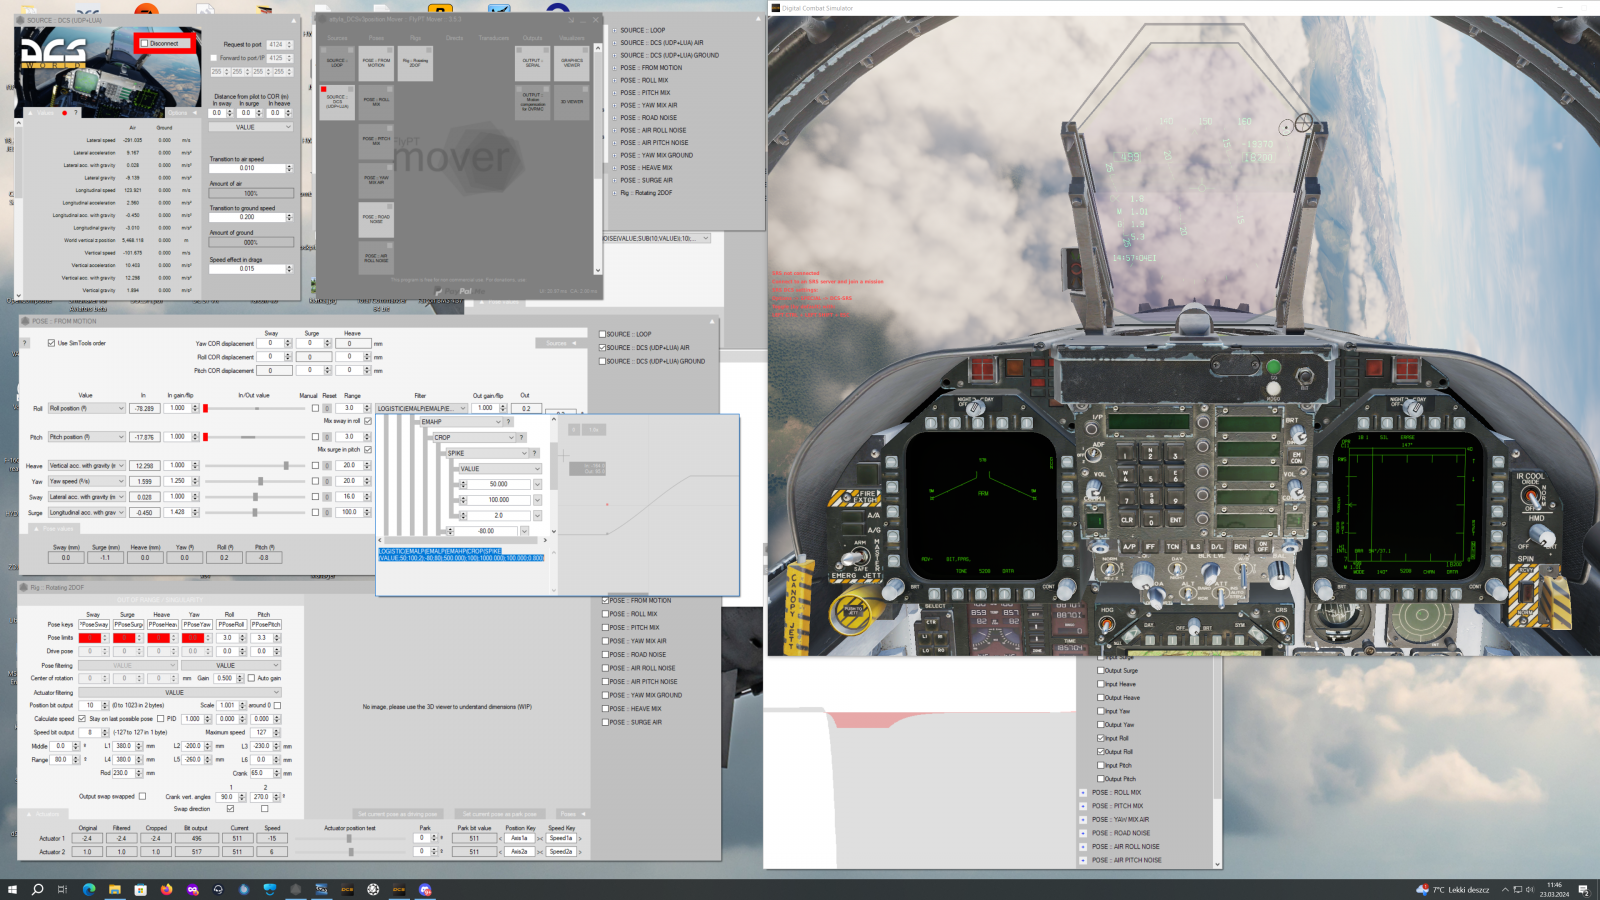
Task: Open CROP filter type dropdown
Action: tap(474, 437)
